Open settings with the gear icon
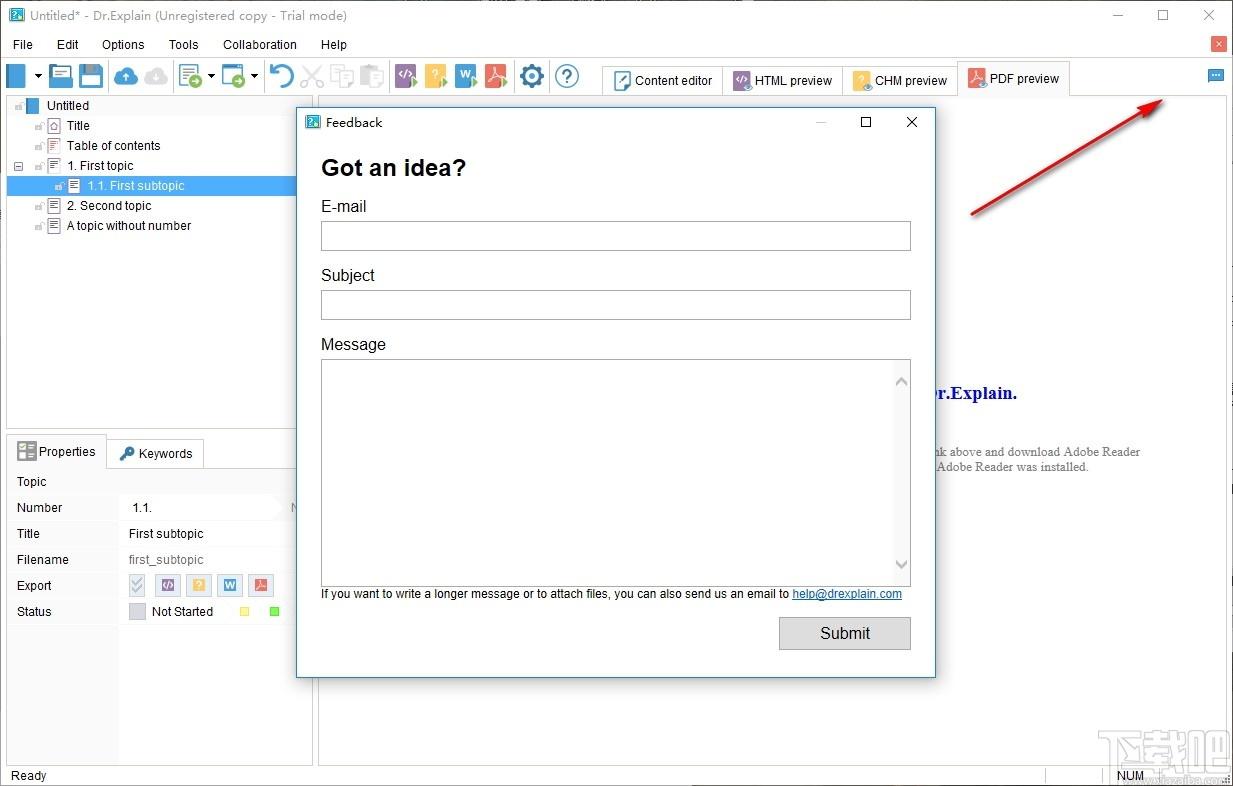The height and width of the screenshot is (786, 1233). [x=532, y=76]
